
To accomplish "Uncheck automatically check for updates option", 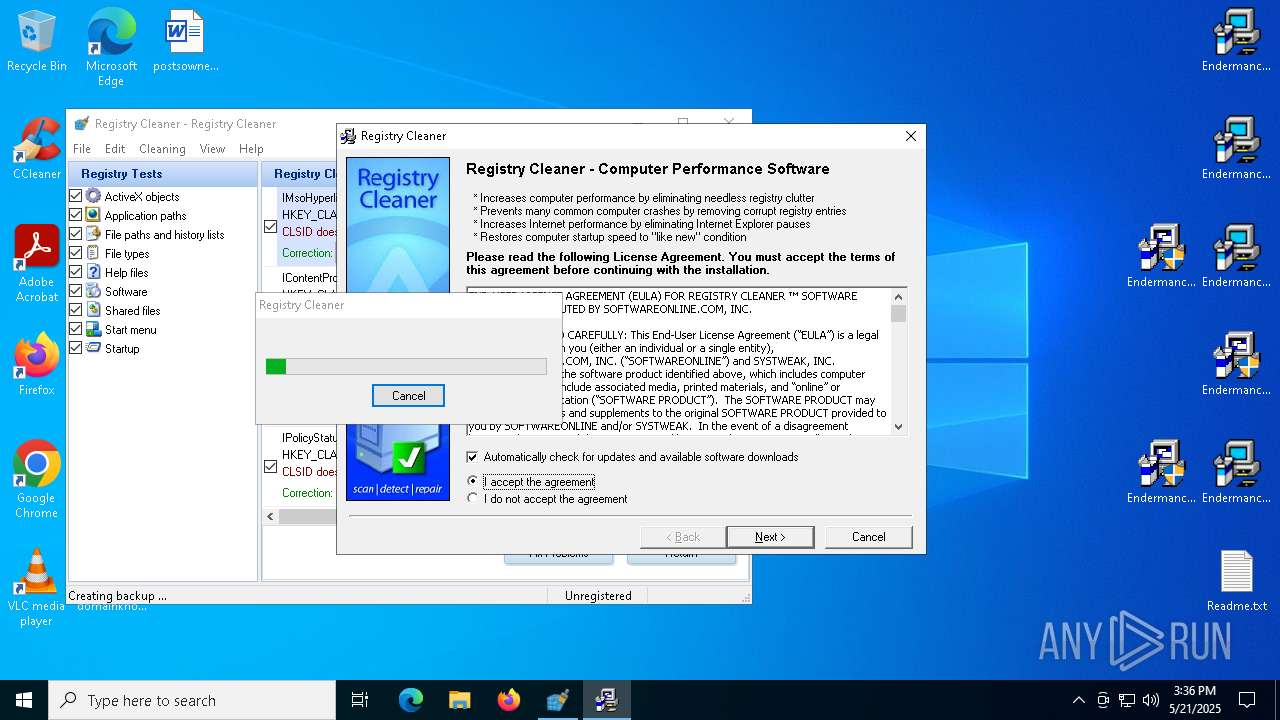I will pos(473,457).
